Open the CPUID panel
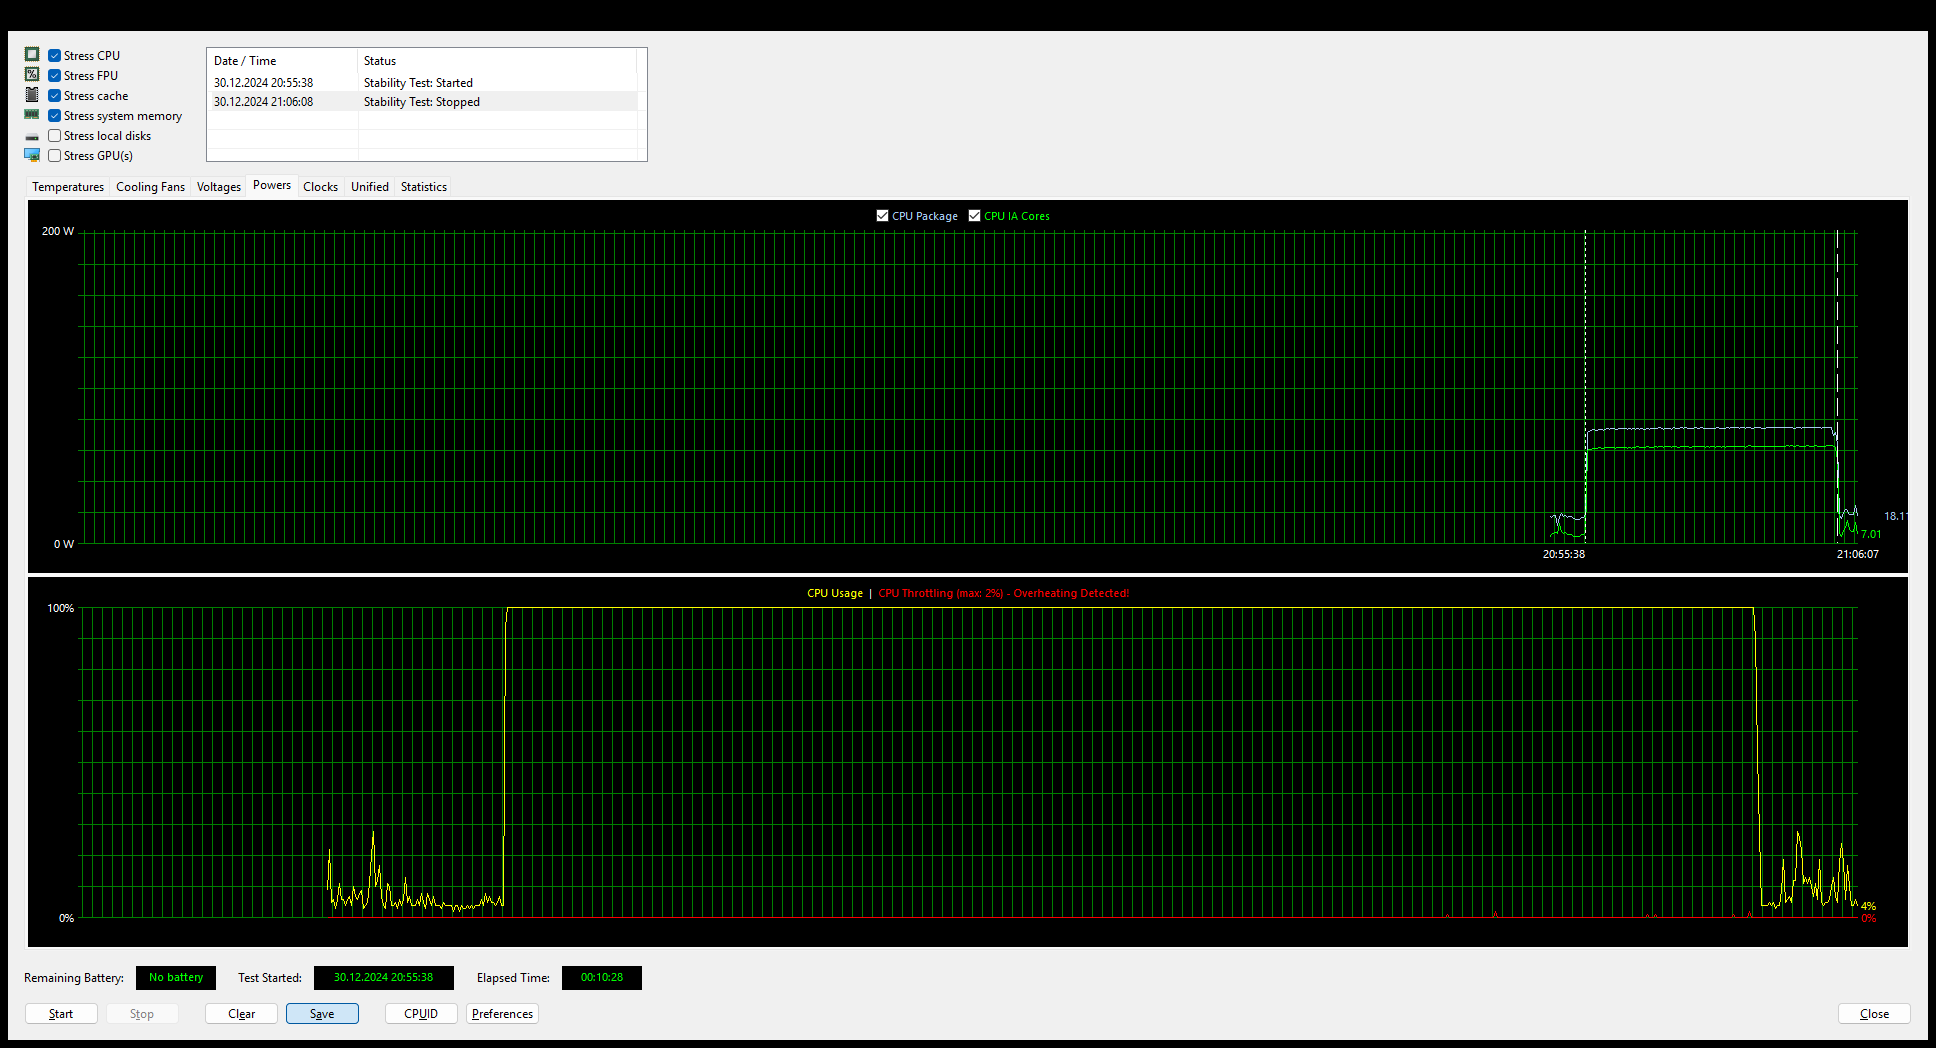1936x1048 pixels. (x=421, y=1014)
